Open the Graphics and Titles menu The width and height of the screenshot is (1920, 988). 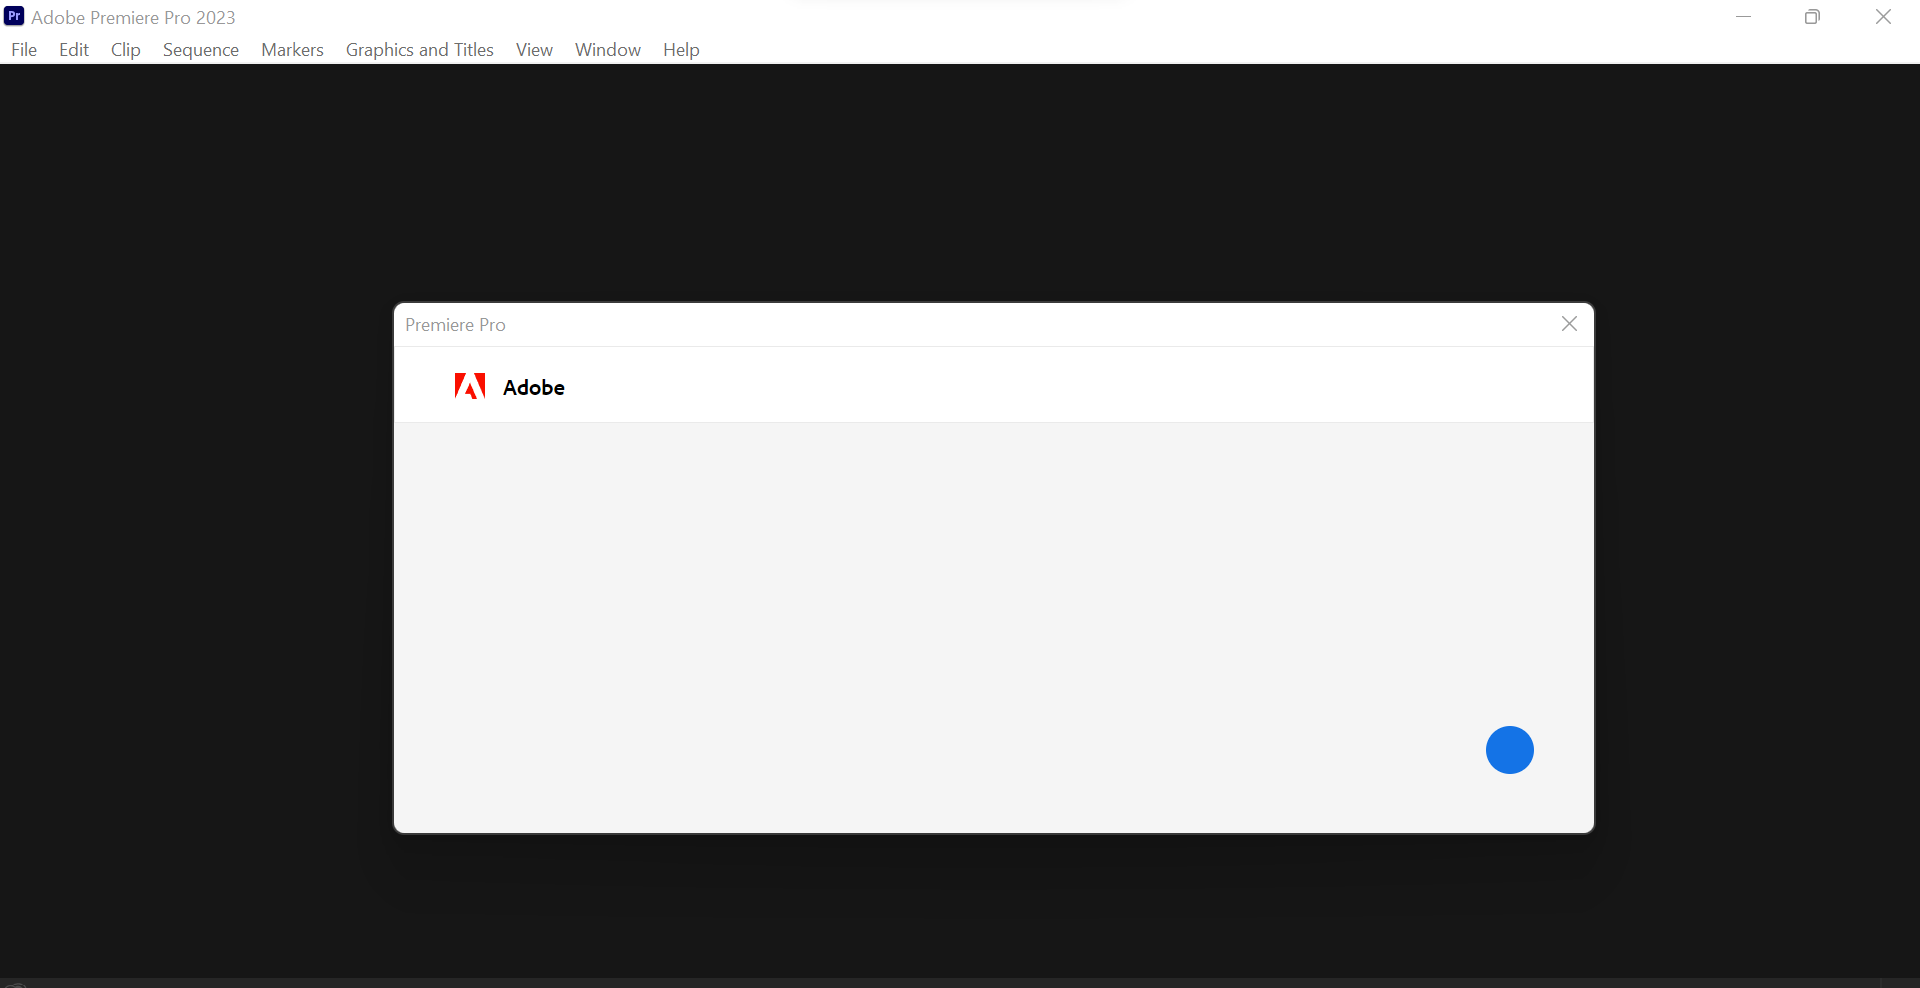coord(419,50)
